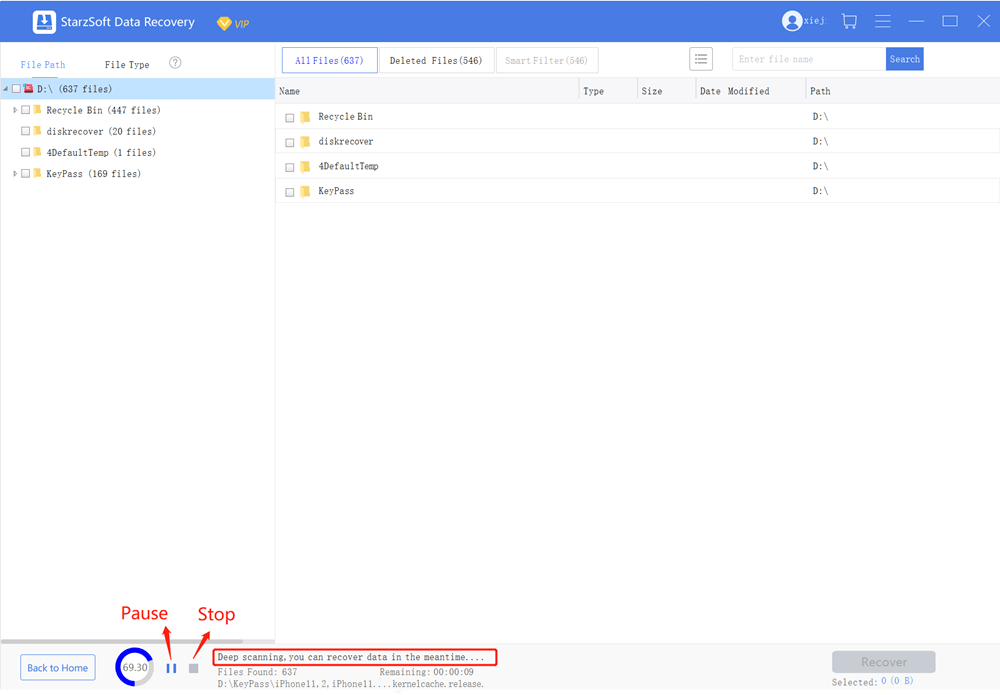Select the KeyPass folder icon in tree
The height and width of the screenshot is (695, 1000).
tap(38, 173)
